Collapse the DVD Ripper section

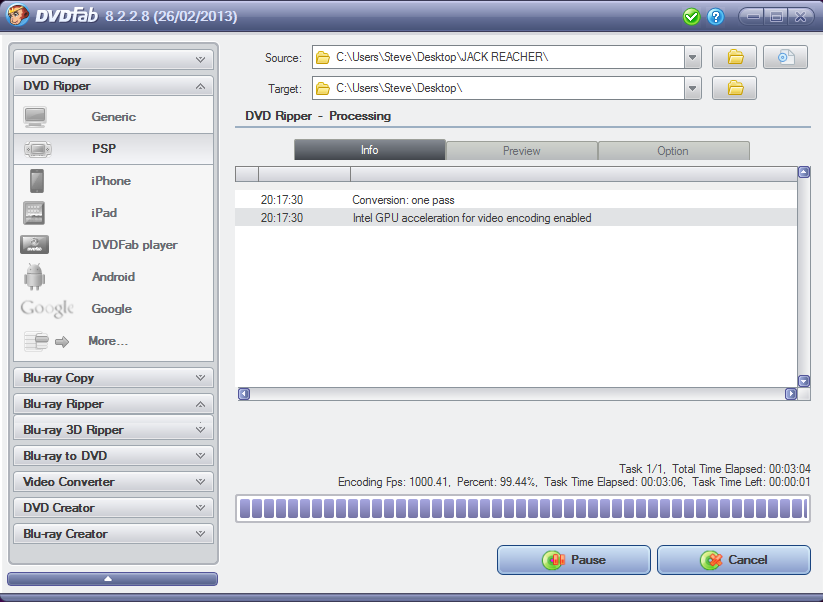click(113, 86)
